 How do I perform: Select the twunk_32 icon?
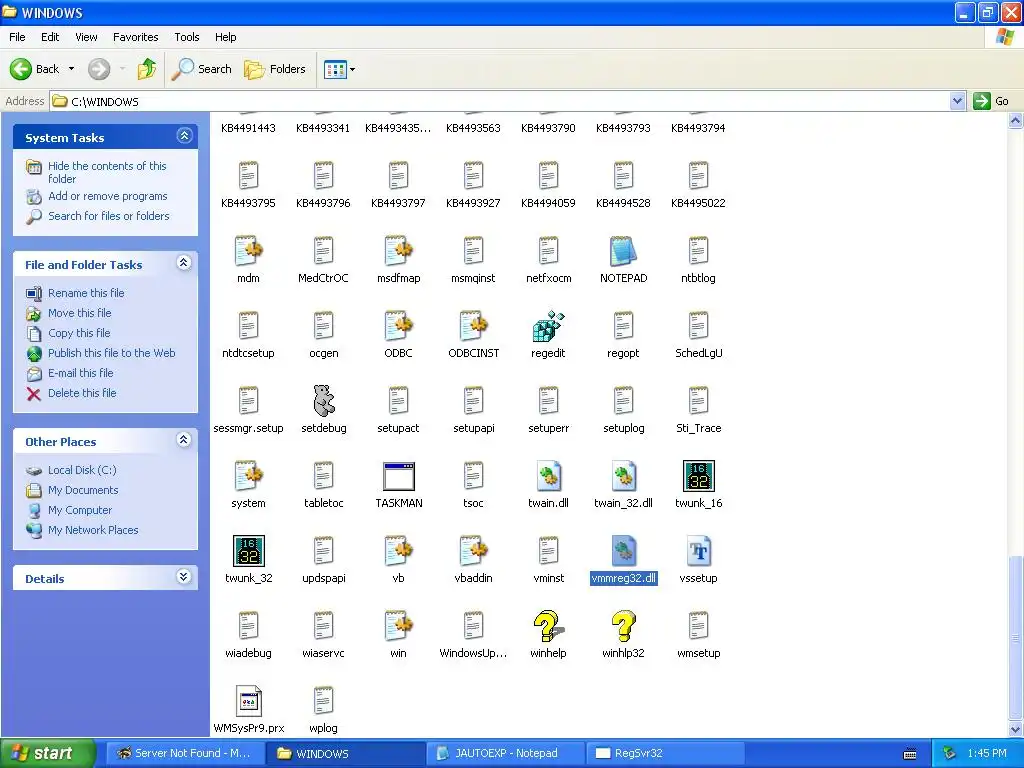click(x=248, y=551)
